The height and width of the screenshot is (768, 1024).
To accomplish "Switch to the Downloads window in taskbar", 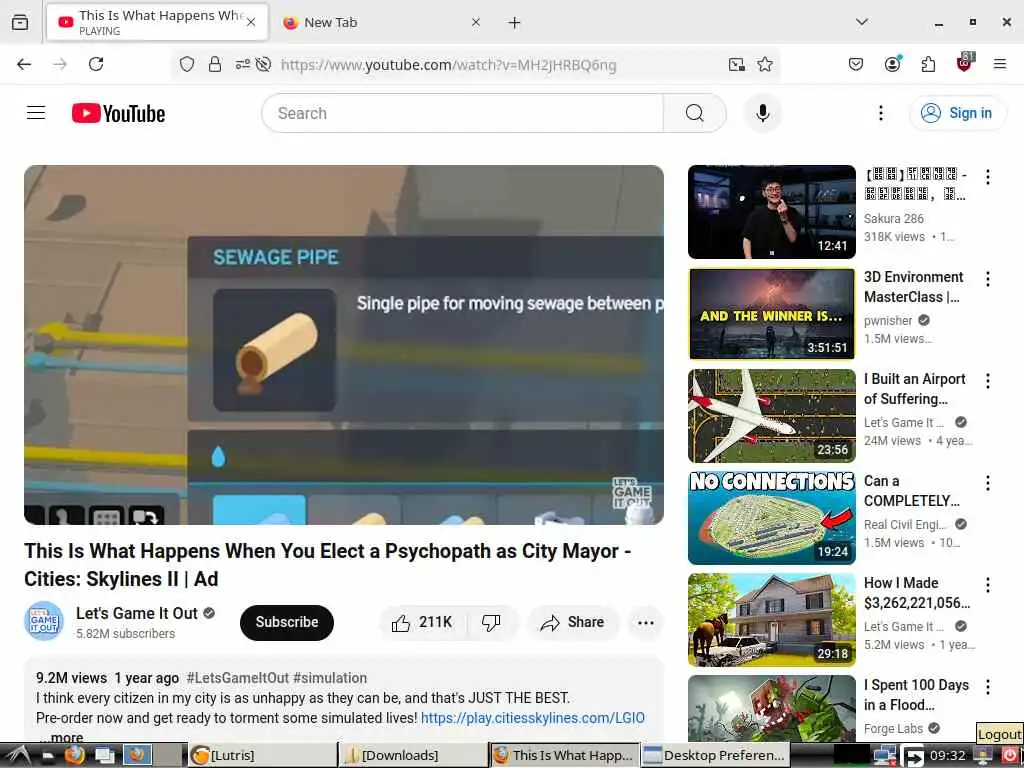I will 413,755.
